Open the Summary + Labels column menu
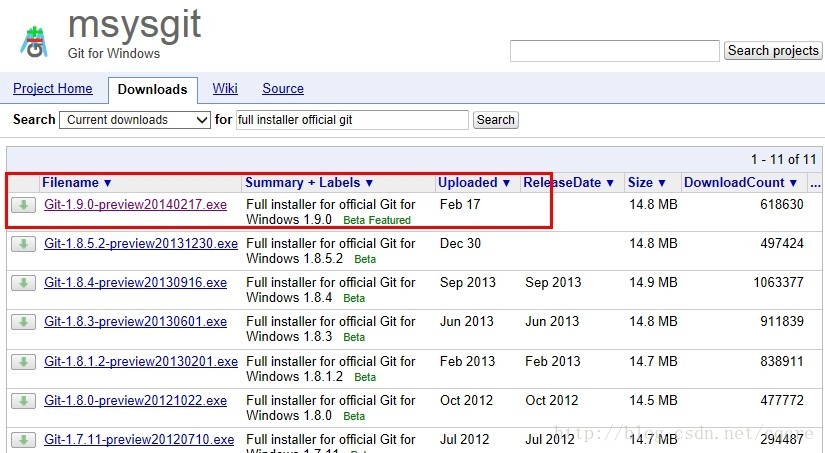825x453 pixels. pos(309,183)
